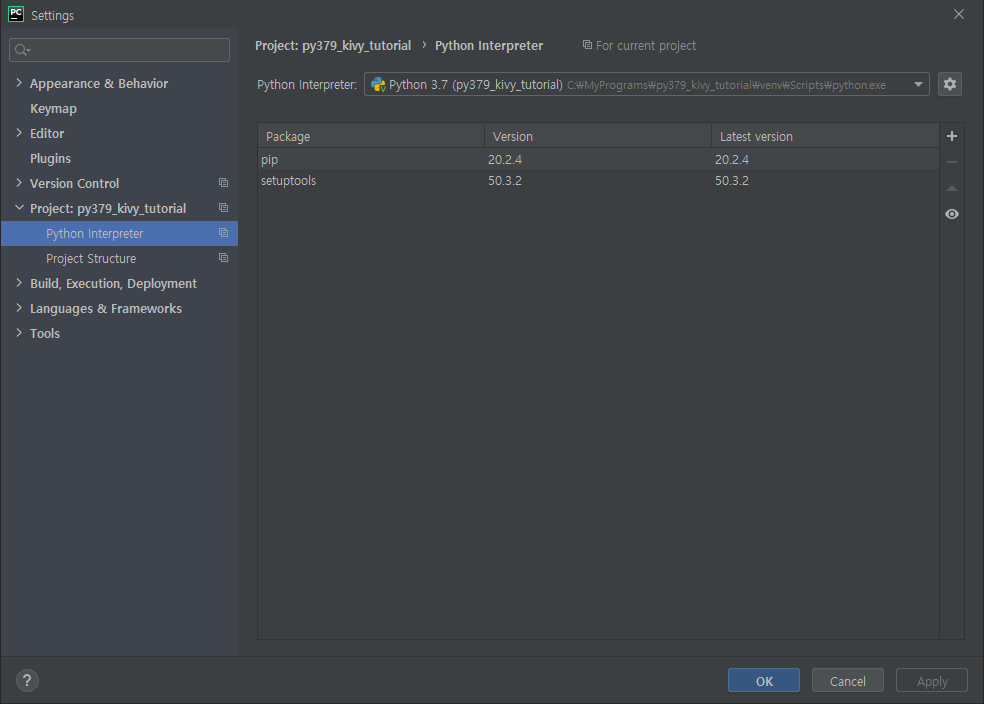984x704 pixels.
Task: Click the help question mark icon
Action: (27, 680)
